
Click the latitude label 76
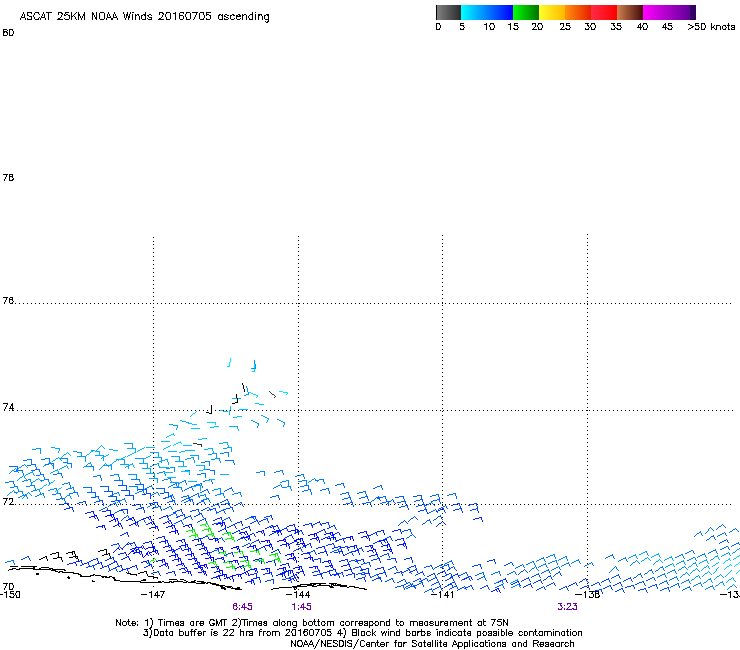[x=8, y=301]
